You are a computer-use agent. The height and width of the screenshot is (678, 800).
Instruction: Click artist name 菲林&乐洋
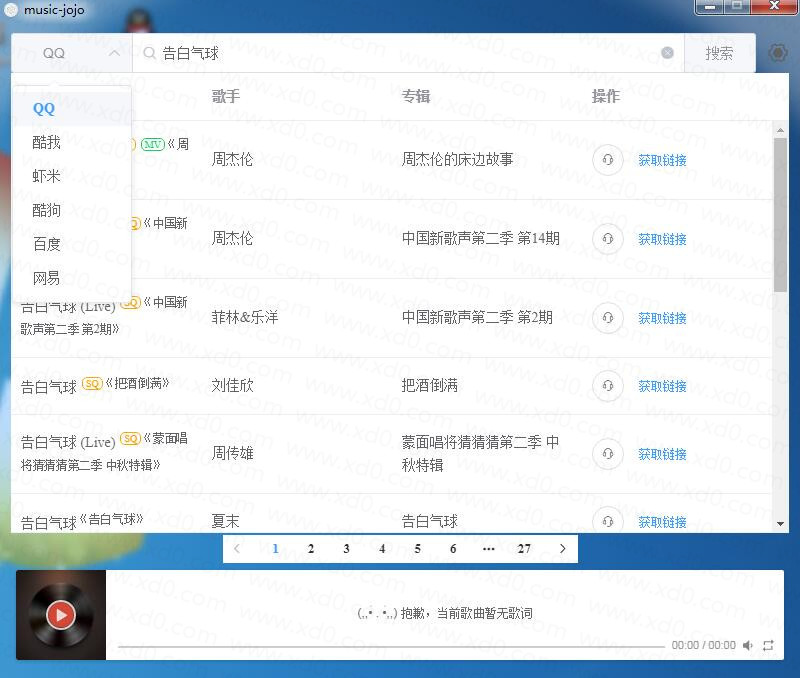[x=245, y=317]
